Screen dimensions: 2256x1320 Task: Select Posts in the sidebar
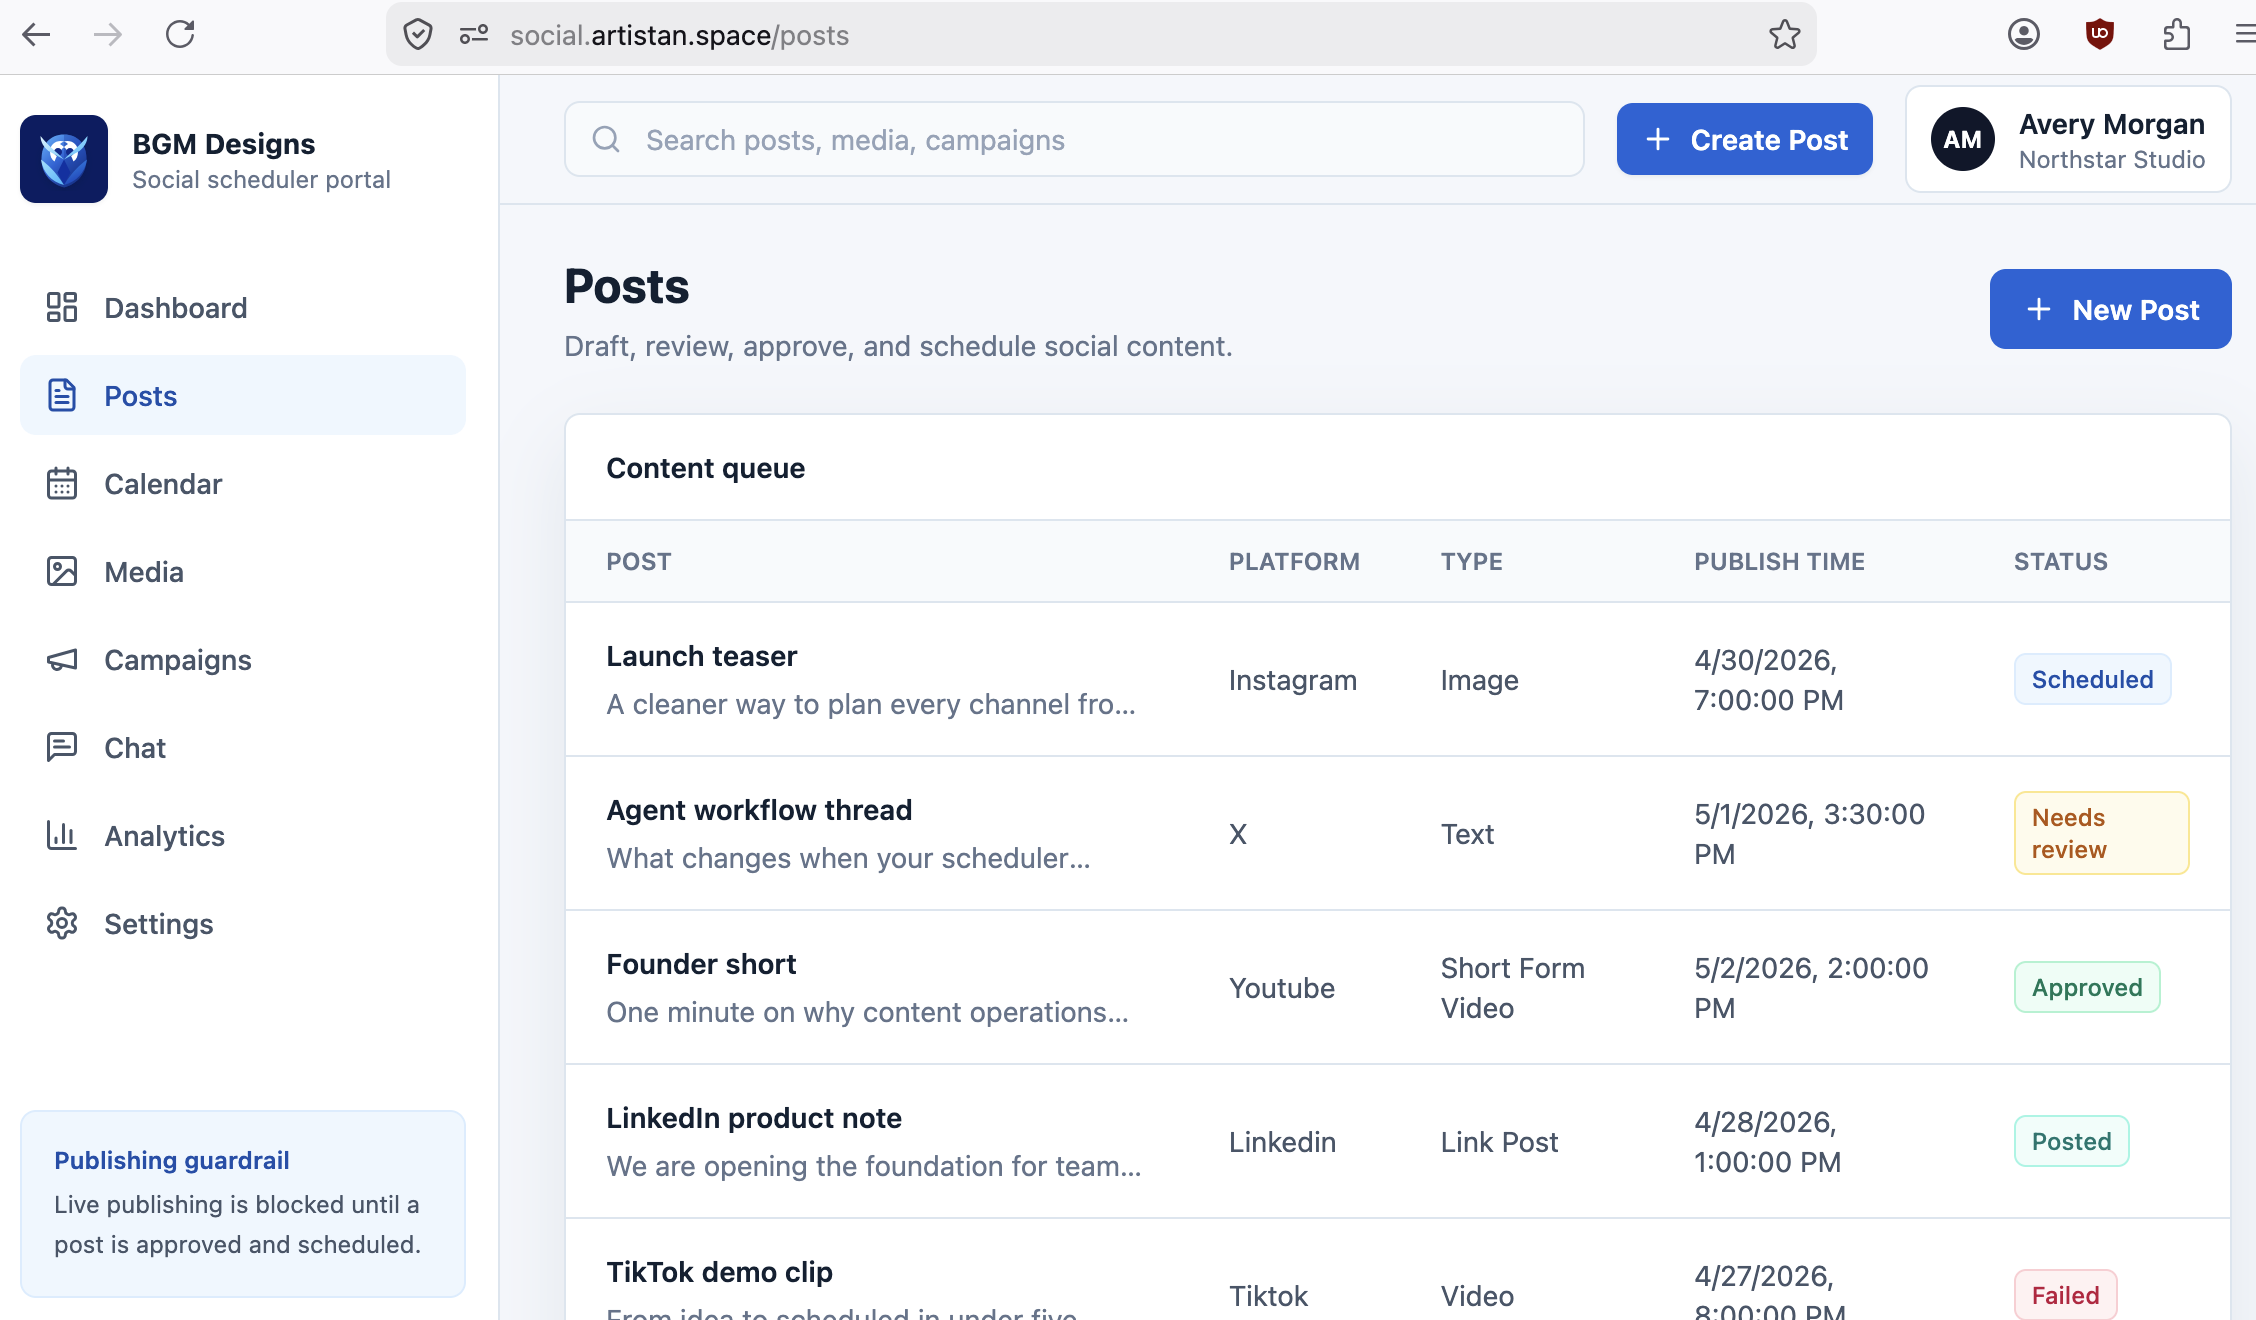[x=243, y=395]
